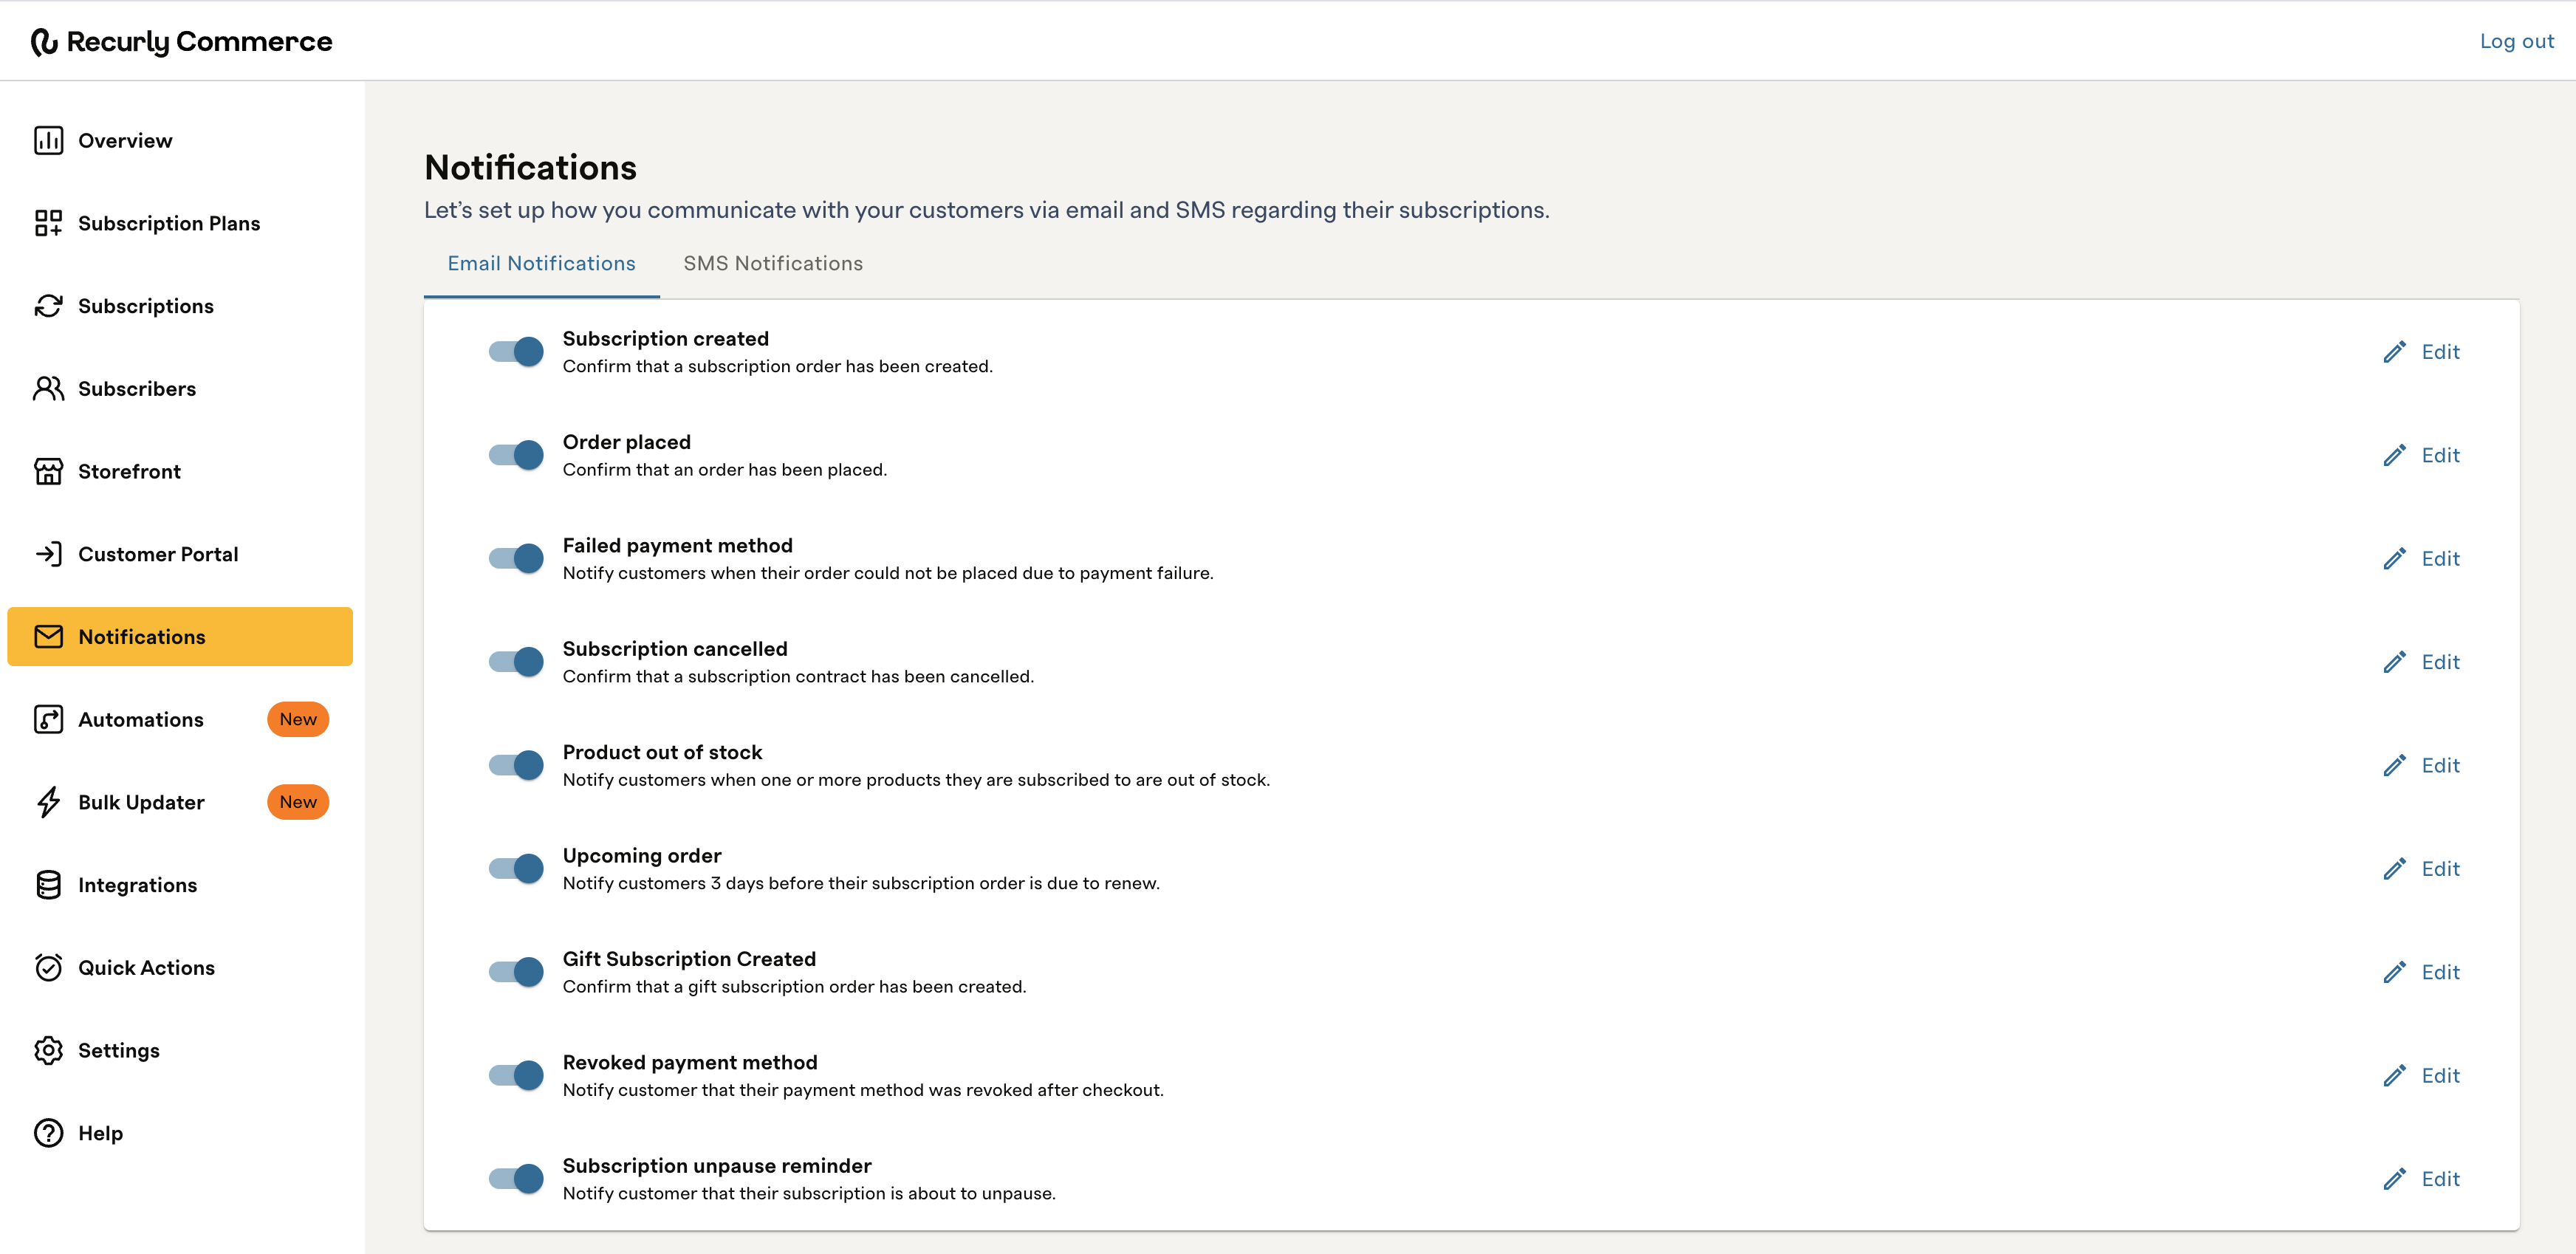The image size is (2576, 1254).
Task: Select the Email Notifications tab
Action: click(x=541, y=263)
